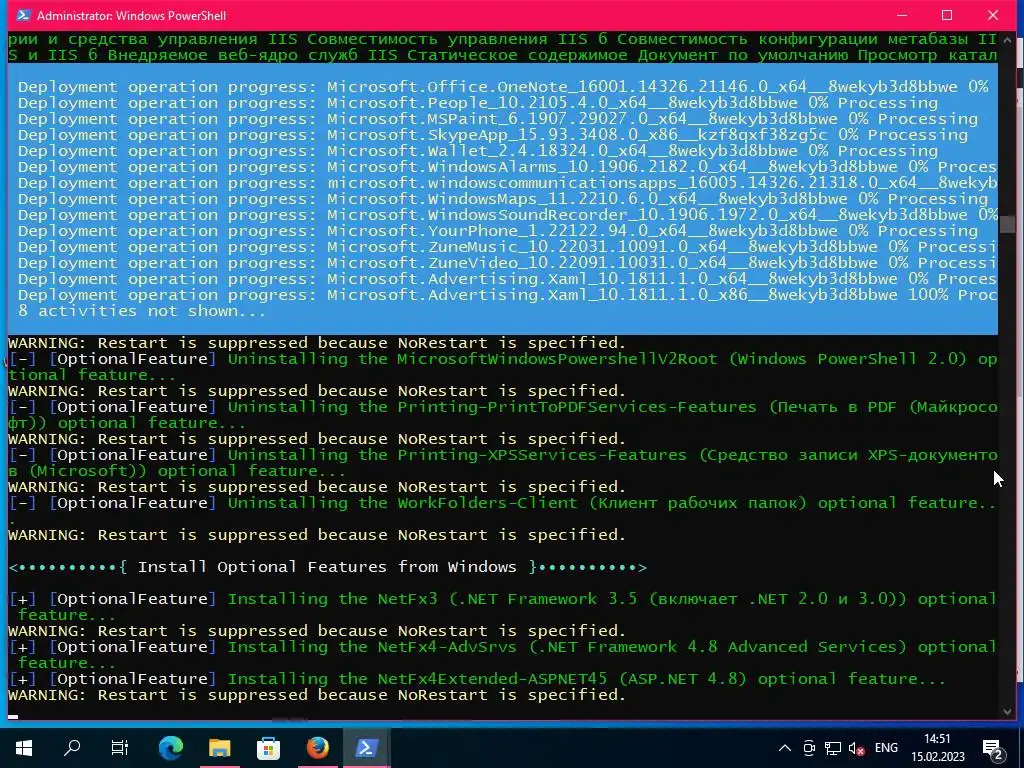
Task: Launch Firefox from the taskbar
Action: (x=317, y=748)
